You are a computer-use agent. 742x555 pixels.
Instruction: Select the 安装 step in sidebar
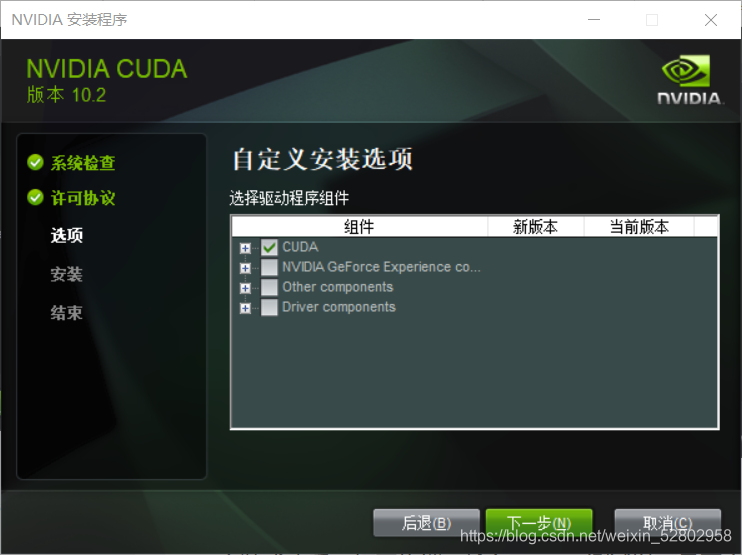point(67,274)
